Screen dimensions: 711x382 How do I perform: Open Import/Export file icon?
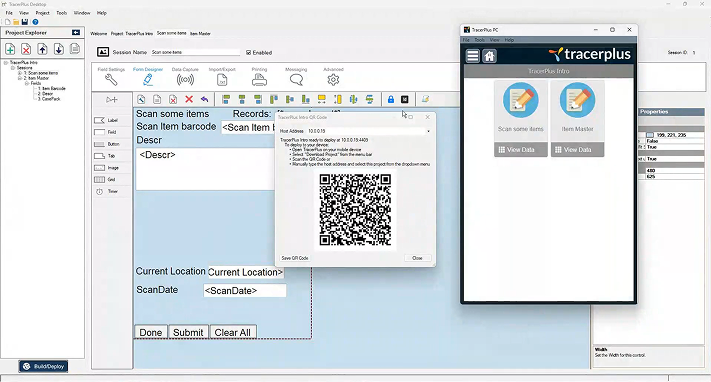coord(222,80)
